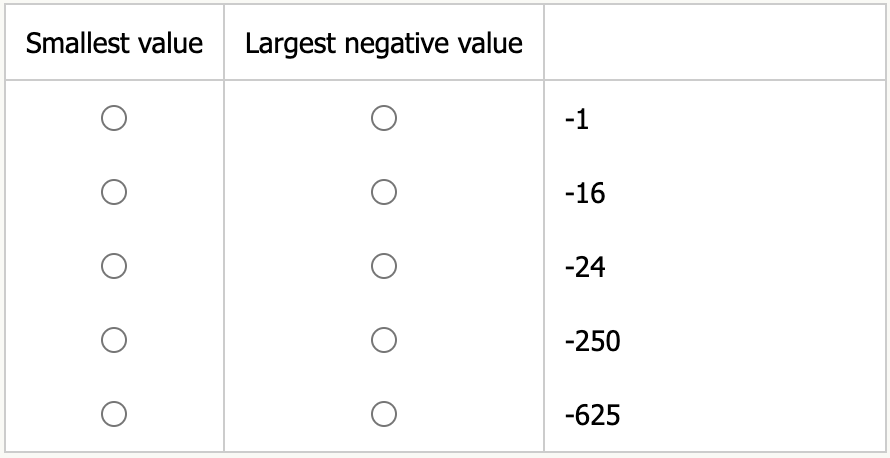
Task: Click the Largest negative value column header
Action: pyautogui.click(x=384, y=44)
